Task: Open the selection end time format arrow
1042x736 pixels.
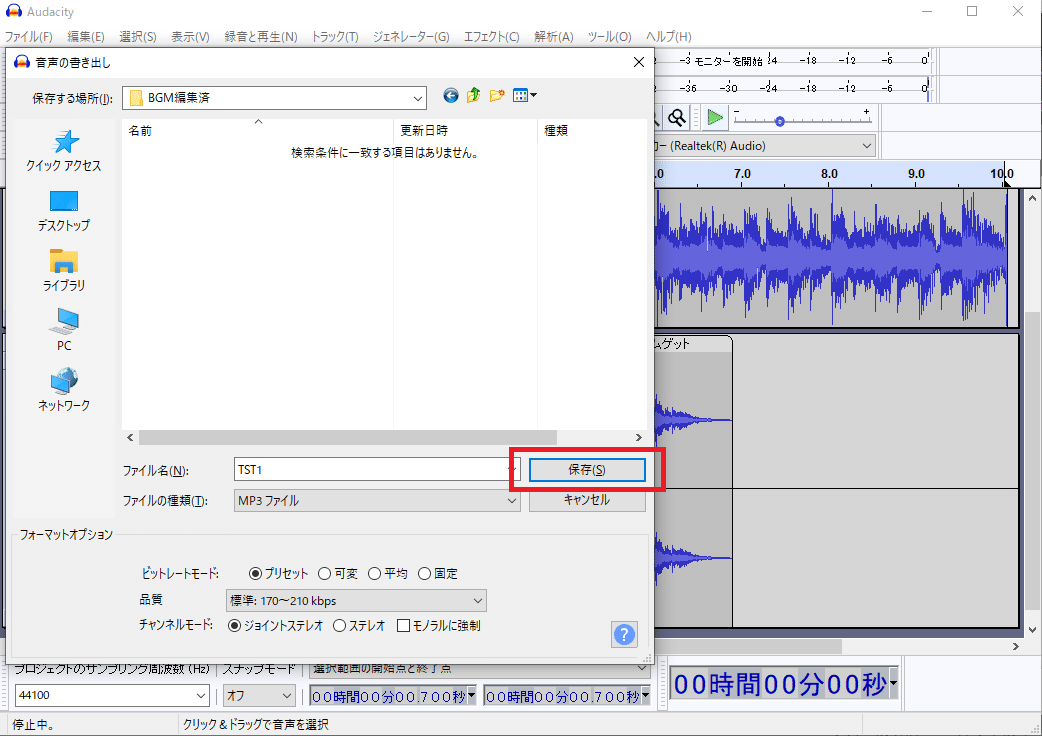Action: coord(645,695)
